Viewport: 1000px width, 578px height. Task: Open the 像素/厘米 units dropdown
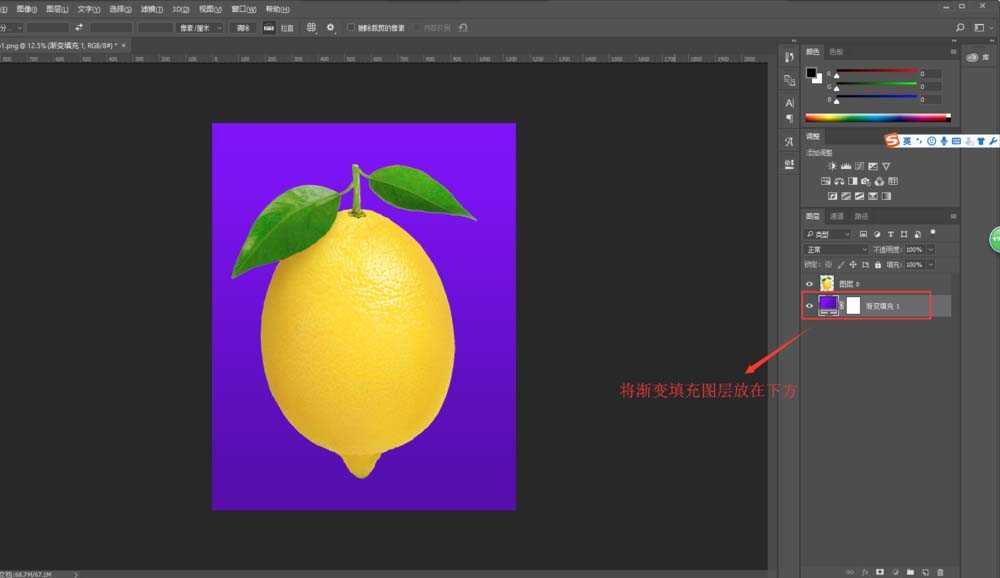199,28
